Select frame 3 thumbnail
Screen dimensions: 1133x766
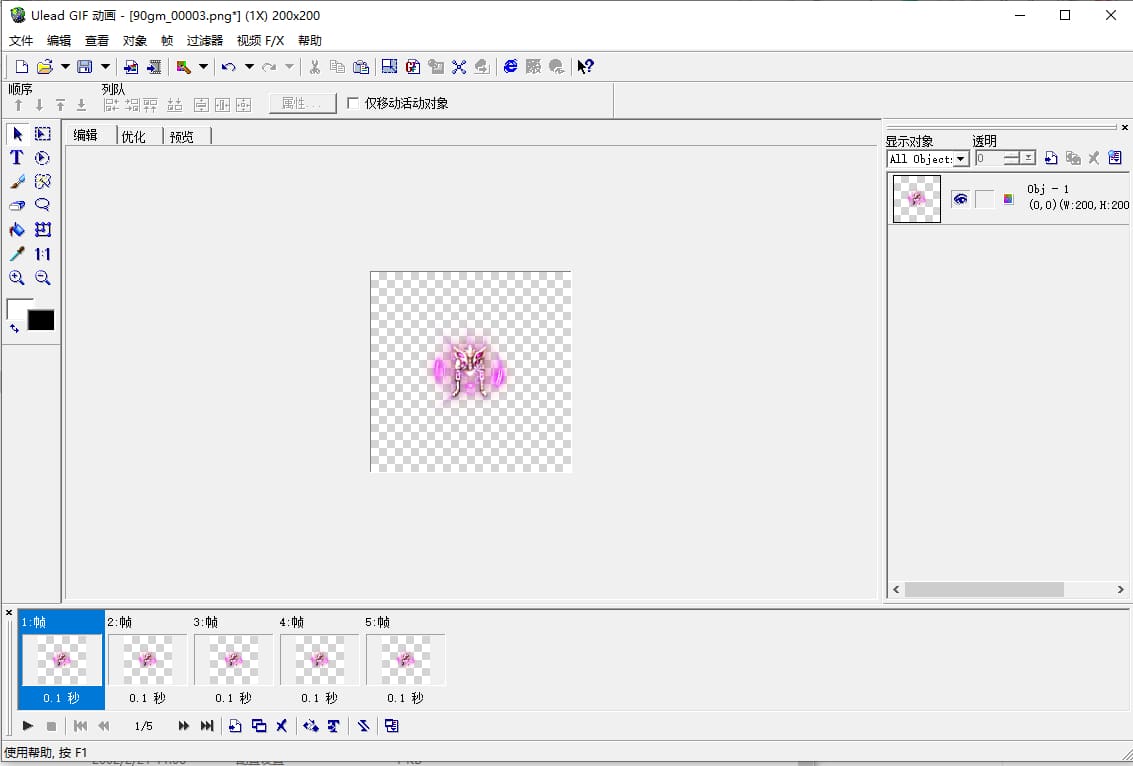[x=233, y=660]
